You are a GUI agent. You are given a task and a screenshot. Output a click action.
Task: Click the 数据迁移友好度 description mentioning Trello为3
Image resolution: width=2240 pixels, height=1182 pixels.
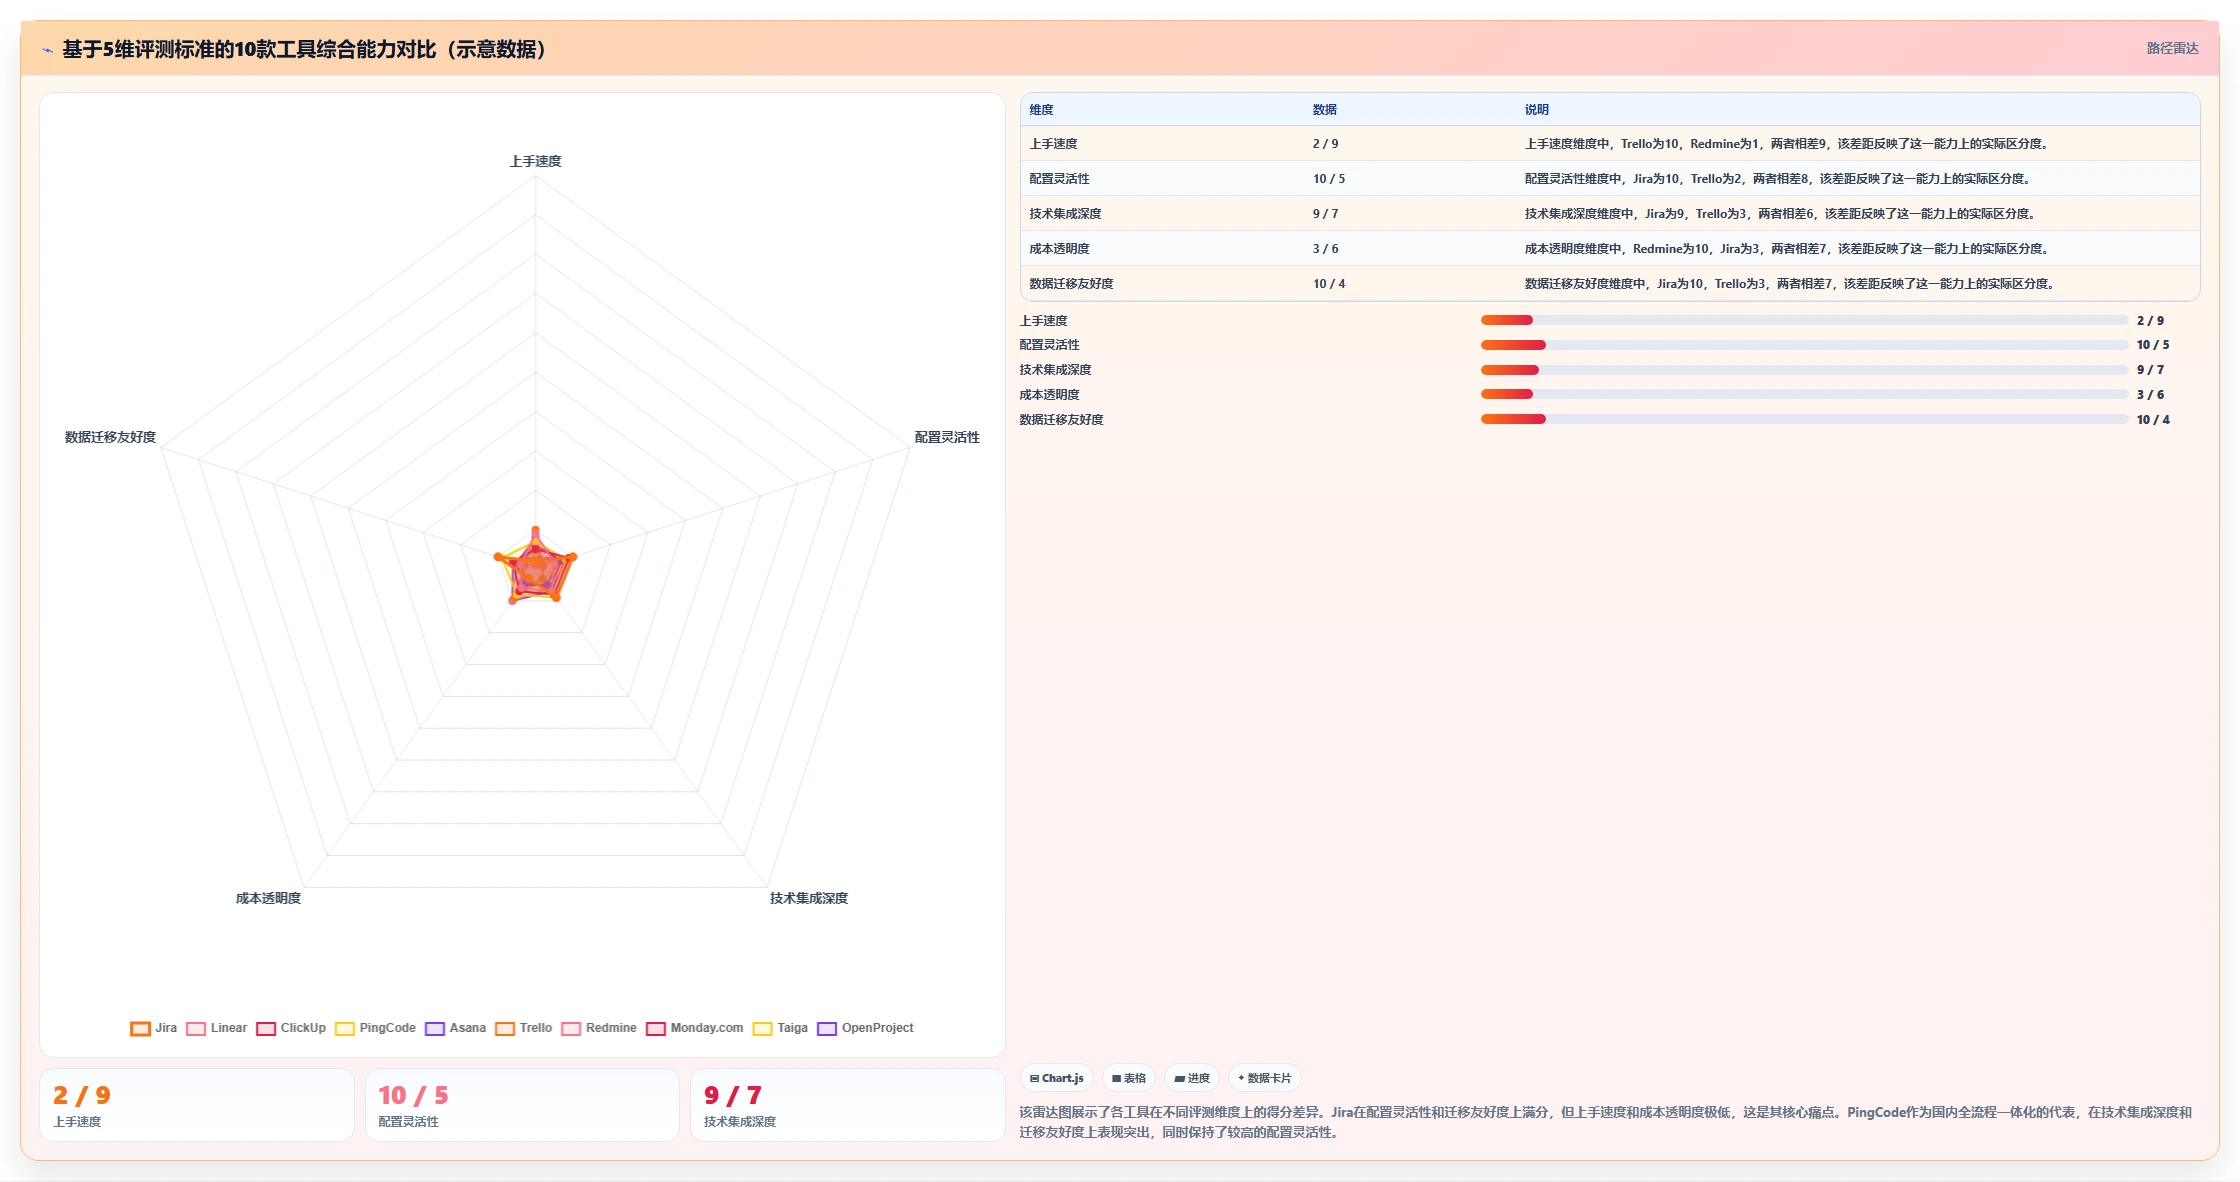[1790, 284]
